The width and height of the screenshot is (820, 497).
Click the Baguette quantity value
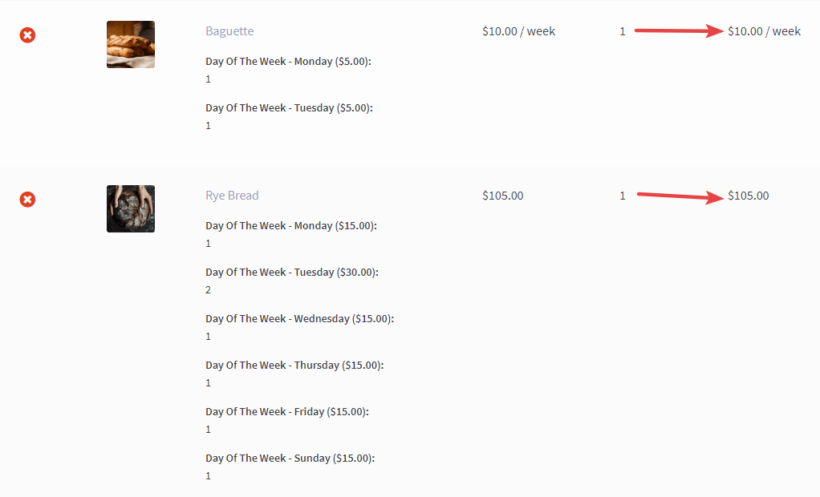tap(622, 31)
